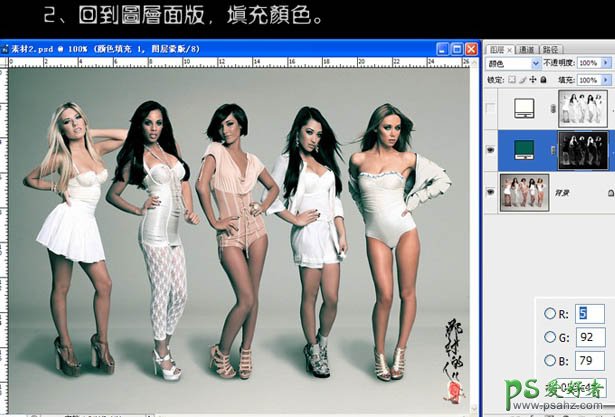Click link icon on green fill layer
The width and height of the screenshot is (615, 417).
point(553,150)
